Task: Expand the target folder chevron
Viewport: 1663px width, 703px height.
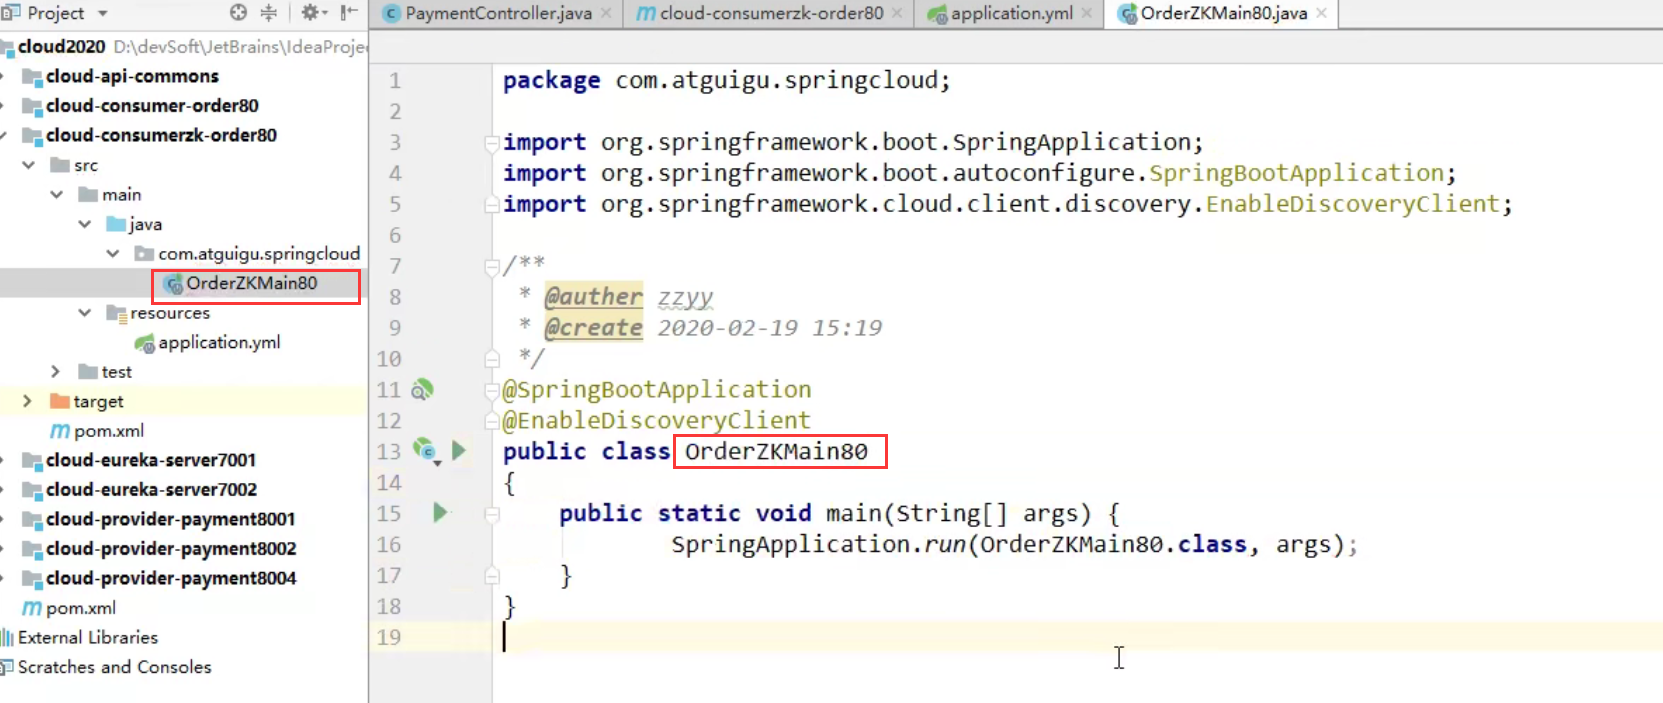Action: [27, 401]
